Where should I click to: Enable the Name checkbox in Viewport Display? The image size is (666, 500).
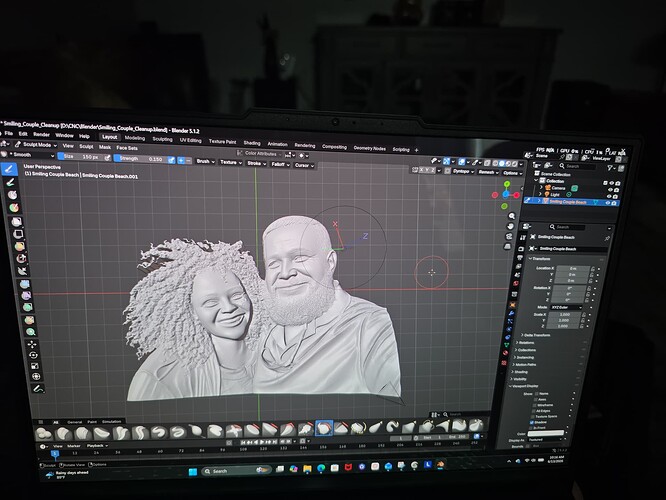point(536,394)
